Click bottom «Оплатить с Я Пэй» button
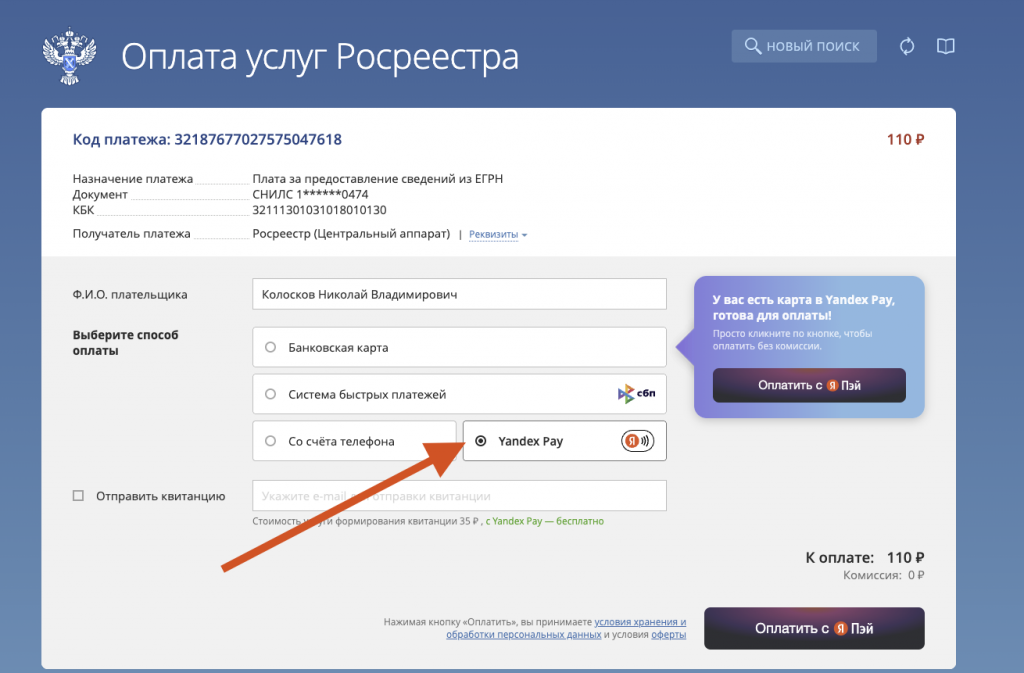The height and width of the screenshot is (673, 1024). pyautogui.click(x=814, y=629)
